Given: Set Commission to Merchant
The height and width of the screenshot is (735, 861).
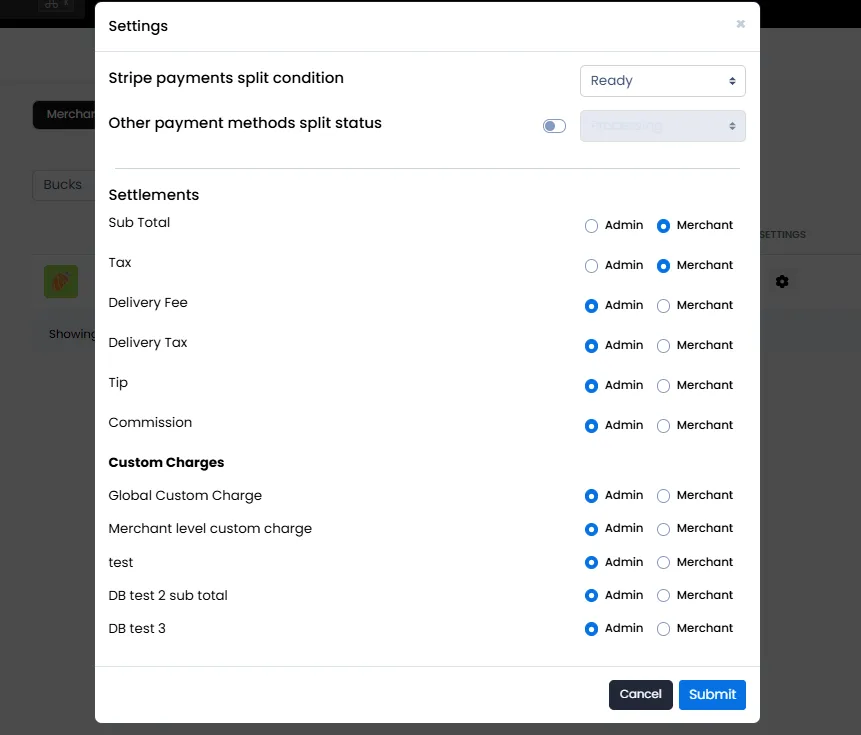Looking at the screenshot, I should coord(663,426).
